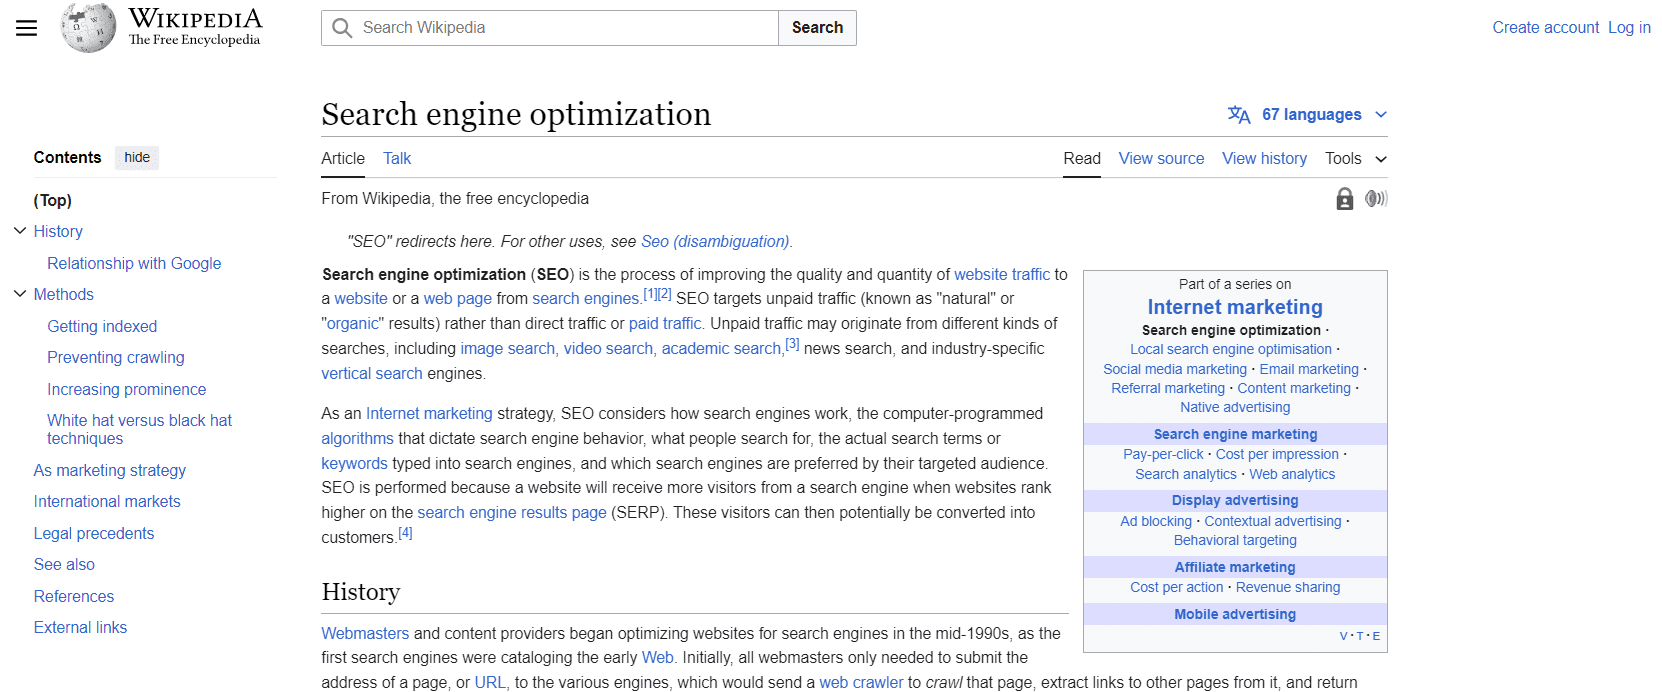Open Social media marketing link
Screen dimensions: 1662x692
(1175, 369)
